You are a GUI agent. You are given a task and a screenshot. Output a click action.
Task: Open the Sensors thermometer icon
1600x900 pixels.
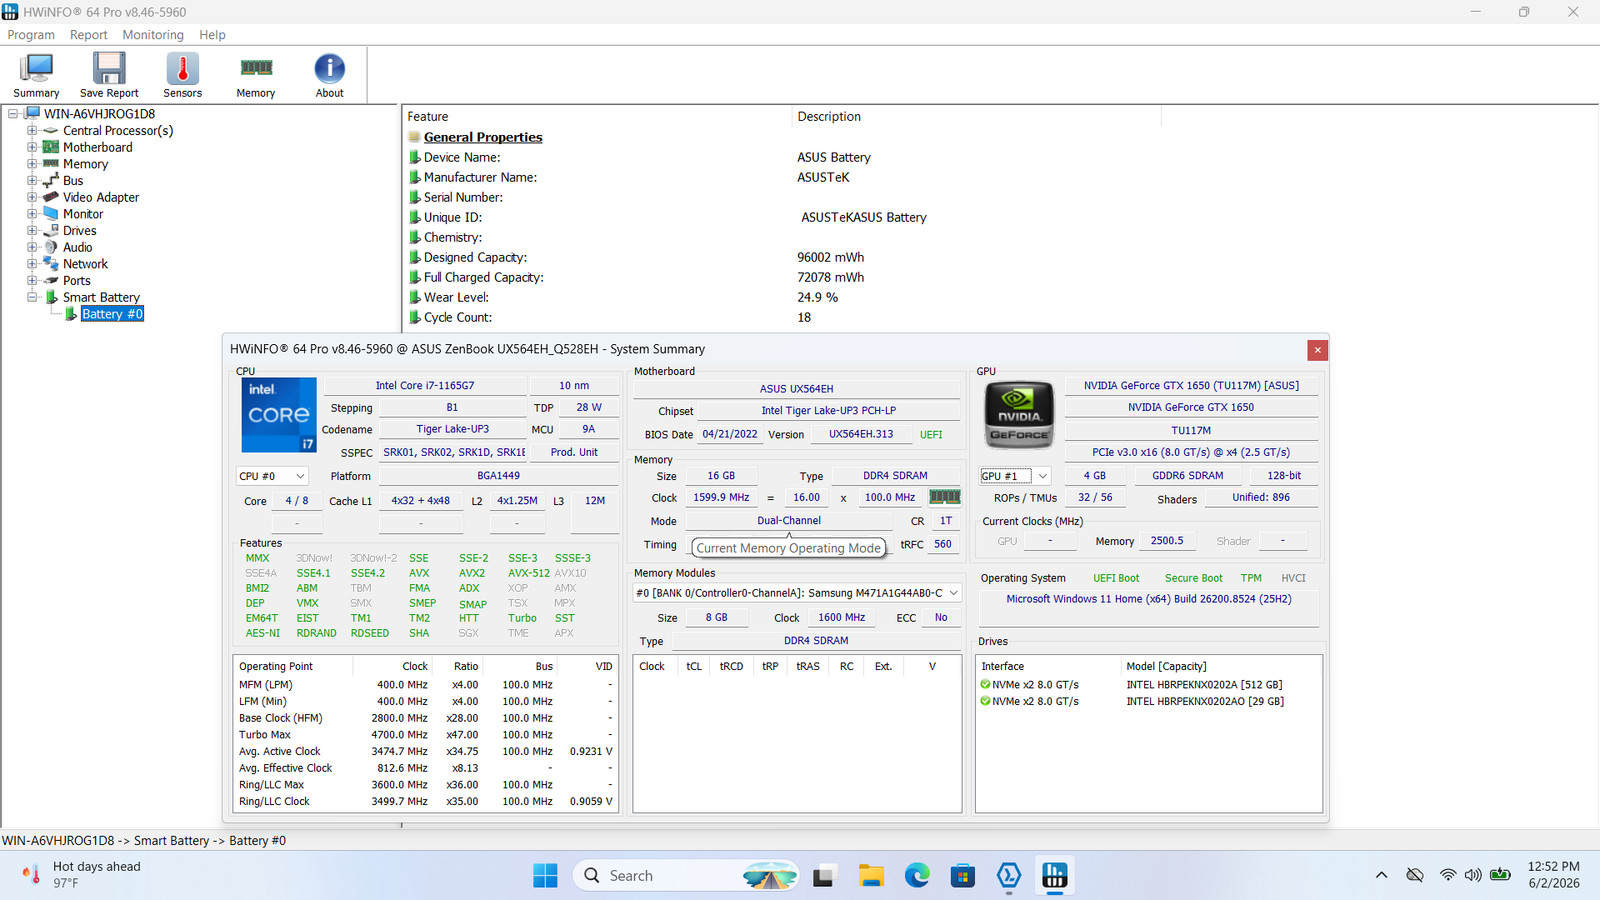pos(182,69)
